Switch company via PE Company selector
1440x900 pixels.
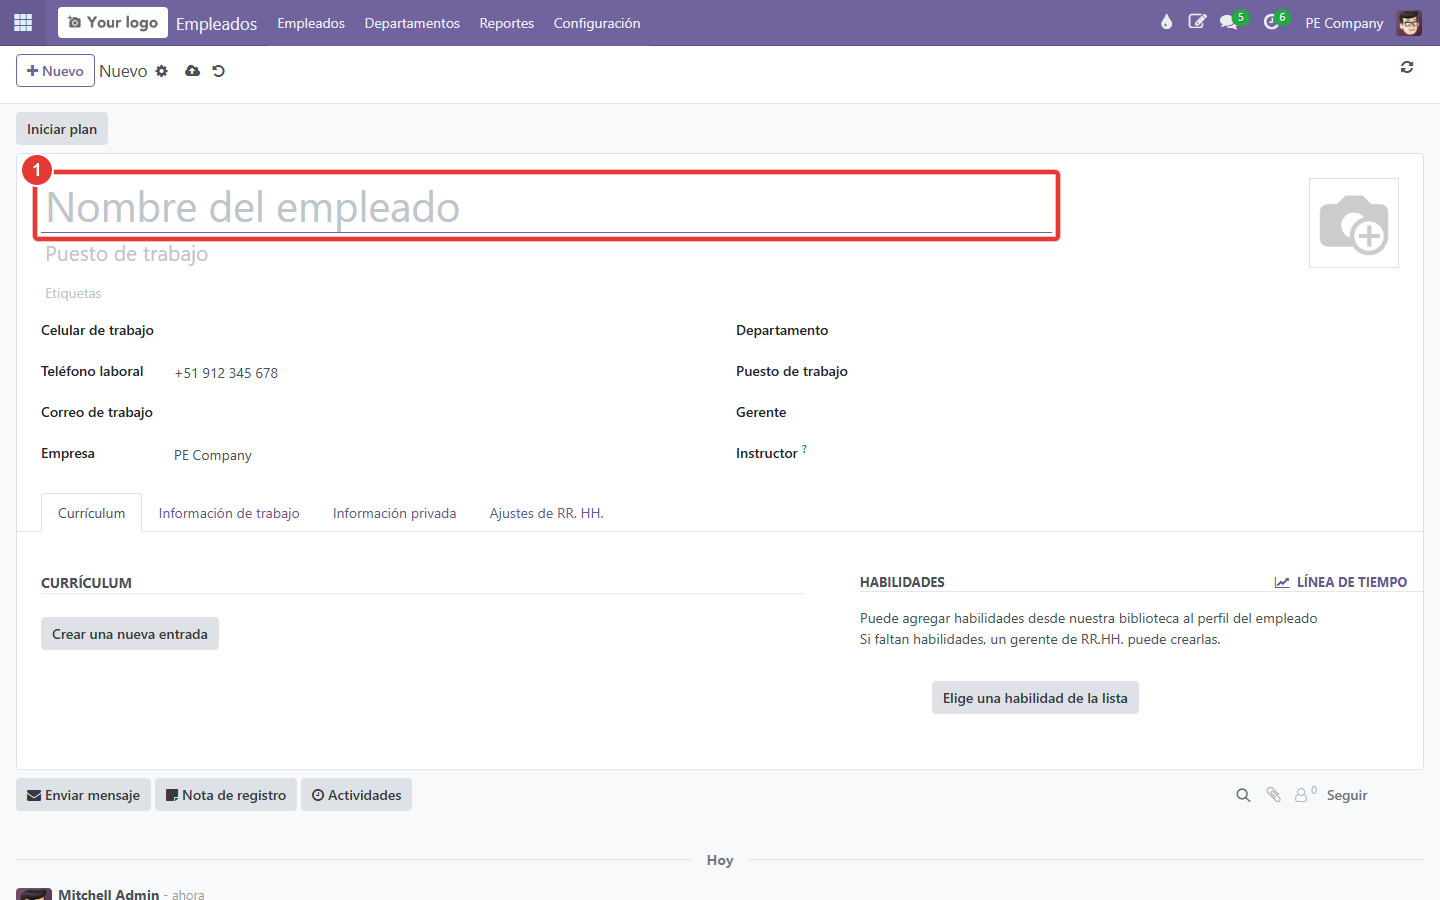[1344, 23]
